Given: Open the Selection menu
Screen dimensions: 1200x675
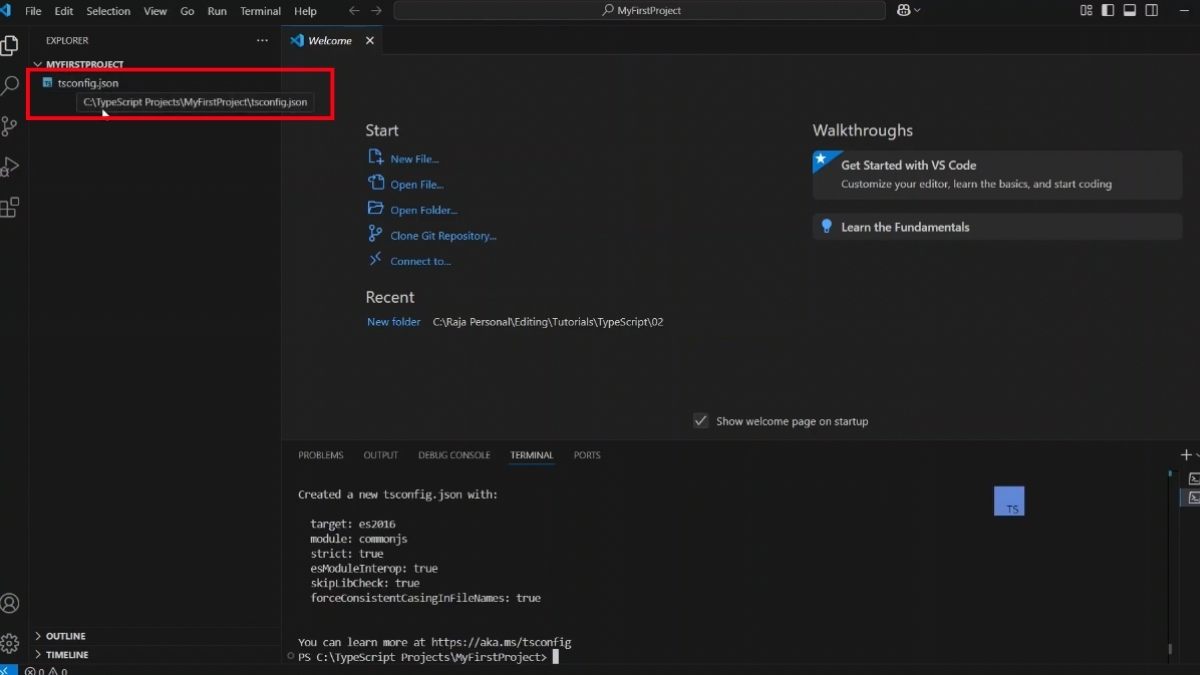Looking at the screenshot, I should (108, 11).
